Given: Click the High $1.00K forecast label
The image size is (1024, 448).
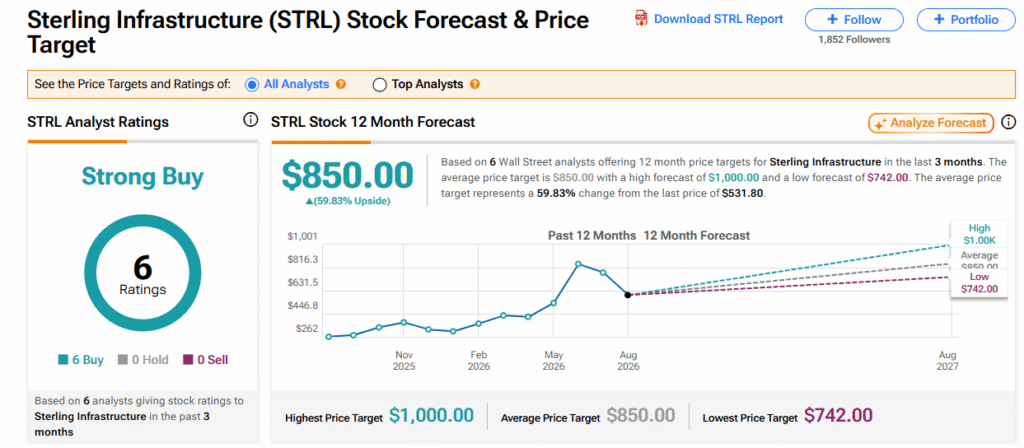Looking at the screenshot, I should point(980,234).
